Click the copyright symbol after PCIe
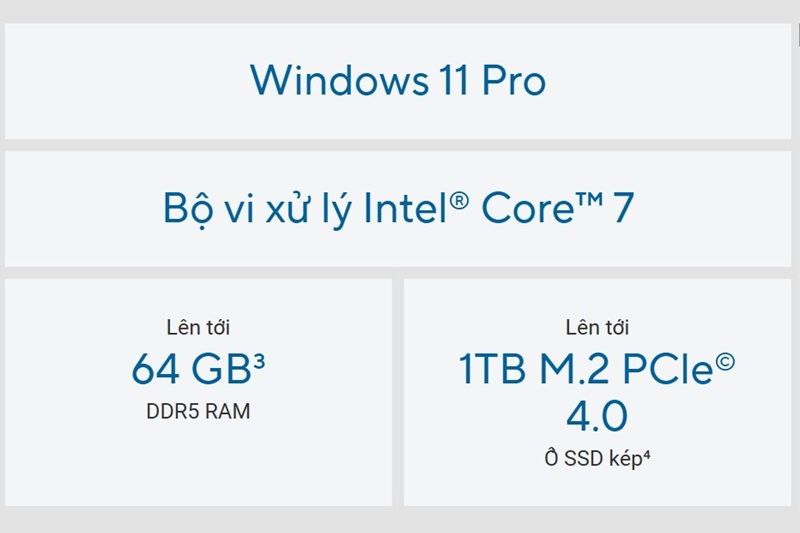 [725, 361]
